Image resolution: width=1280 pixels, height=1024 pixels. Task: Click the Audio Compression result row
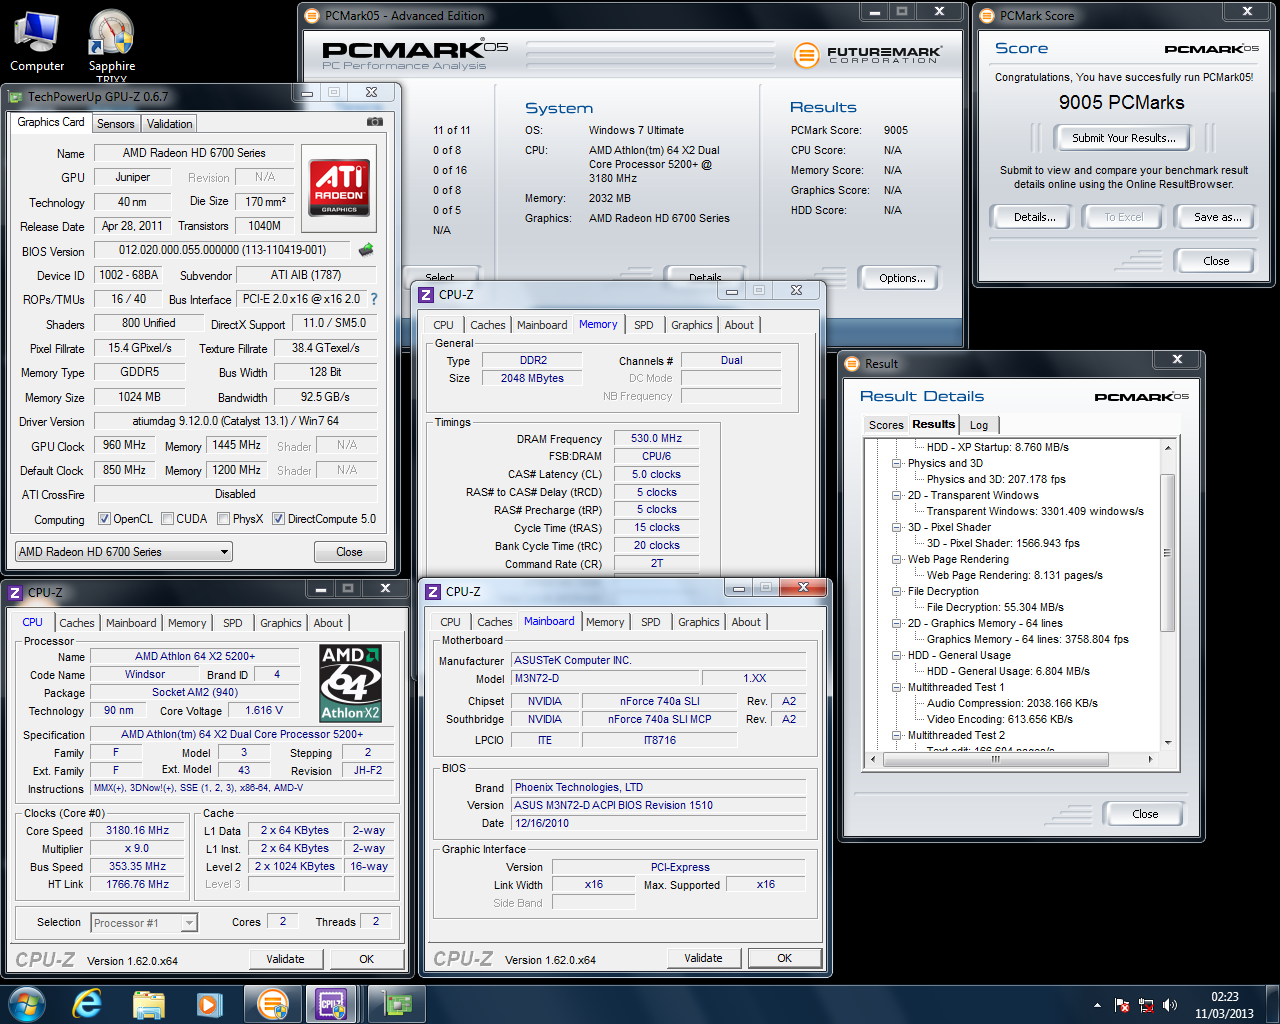[x=1012, y=703]
